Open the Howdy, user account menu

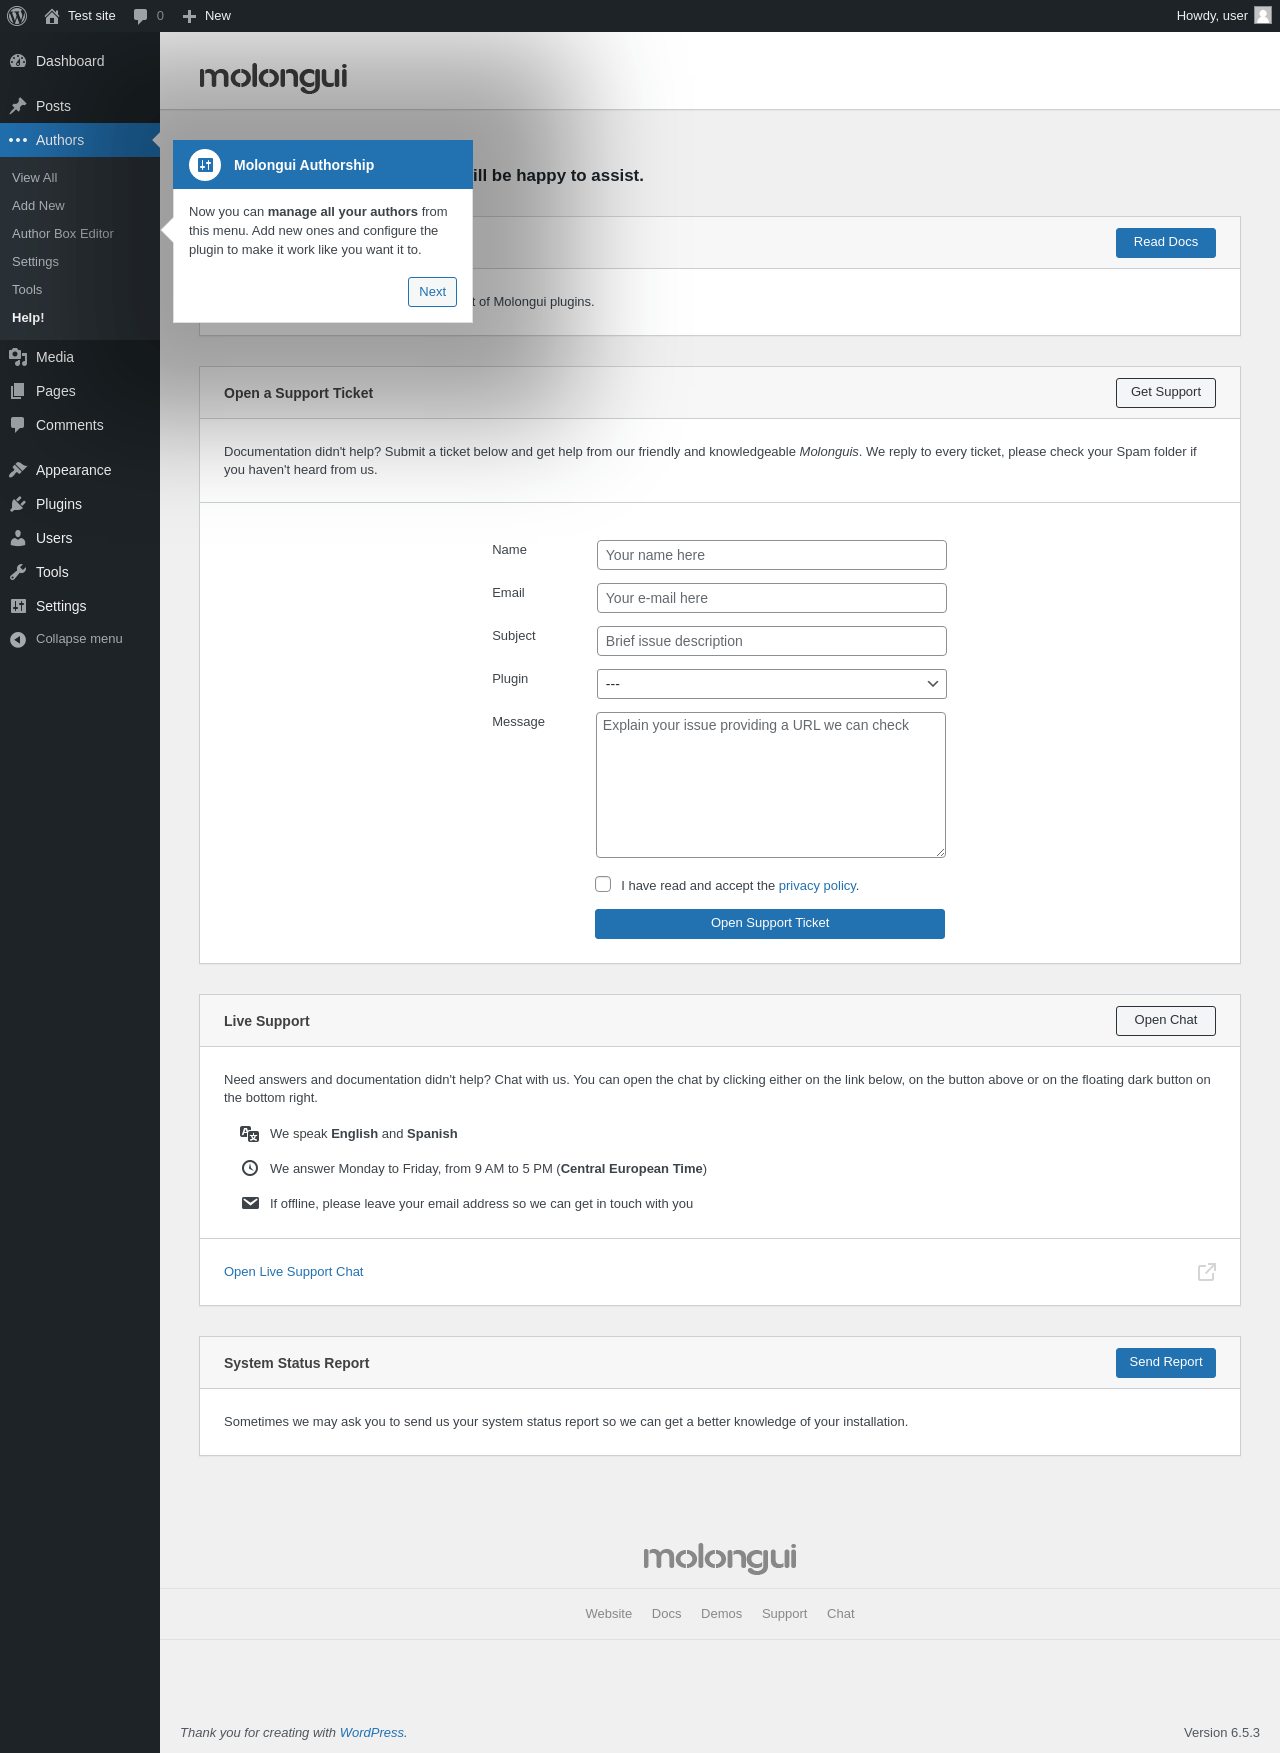click(1224, 16)
